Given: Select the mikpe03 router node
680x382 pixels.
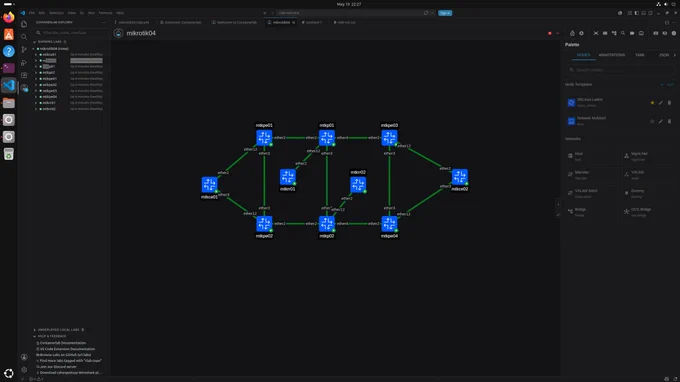Looking at the screenshot, I should (x=389, y=137).
